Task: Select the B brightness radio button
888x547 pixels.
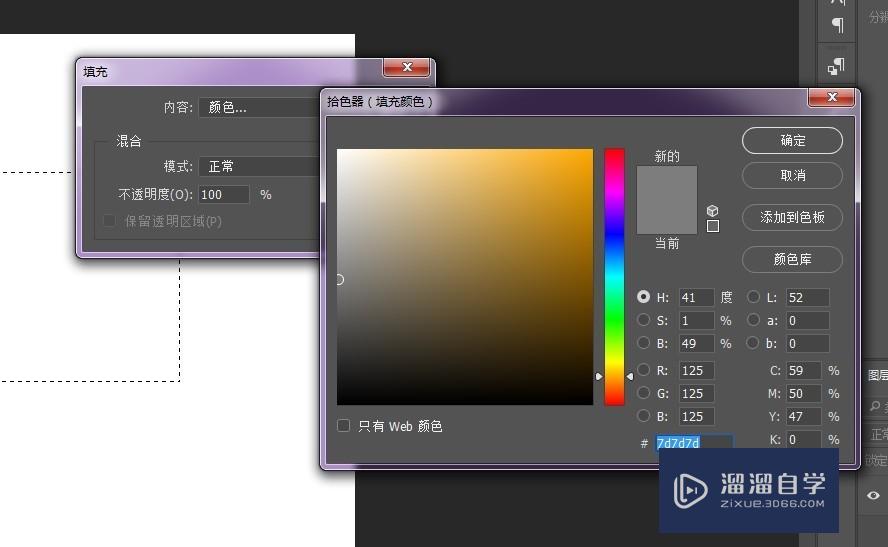Action: pos(643,343)
